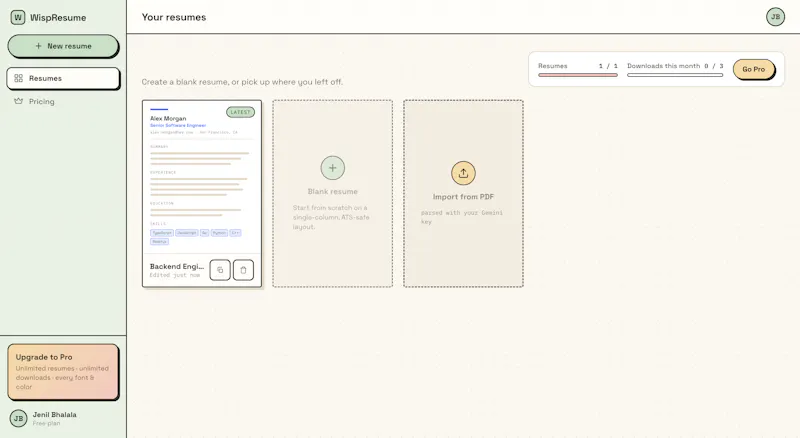
Task: Click the upload icon for Import from PDF
Action: 463,173
